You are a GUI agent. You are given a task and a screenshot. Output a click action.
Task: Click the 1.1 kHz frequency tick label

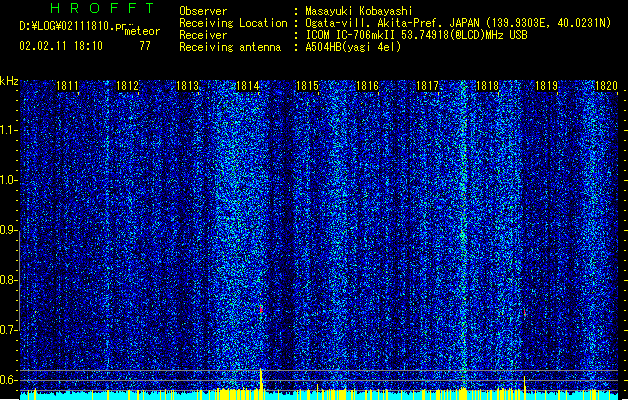[8, 130]
